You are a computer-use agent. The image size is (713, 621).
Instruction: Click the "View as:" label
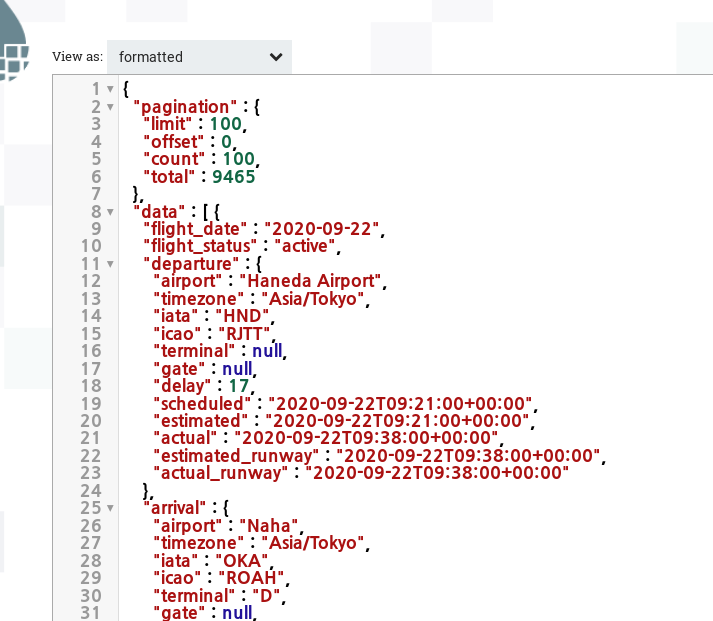[x=78, y=56]
